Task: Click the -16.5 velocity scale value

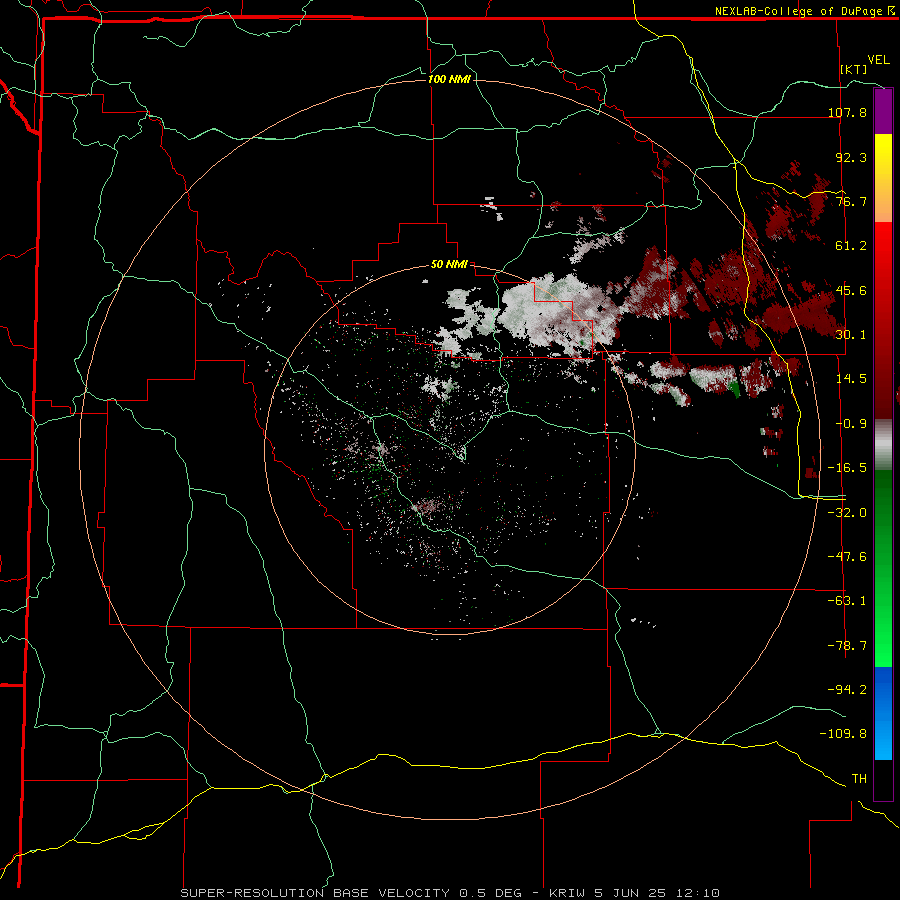Action: [847, 468]
